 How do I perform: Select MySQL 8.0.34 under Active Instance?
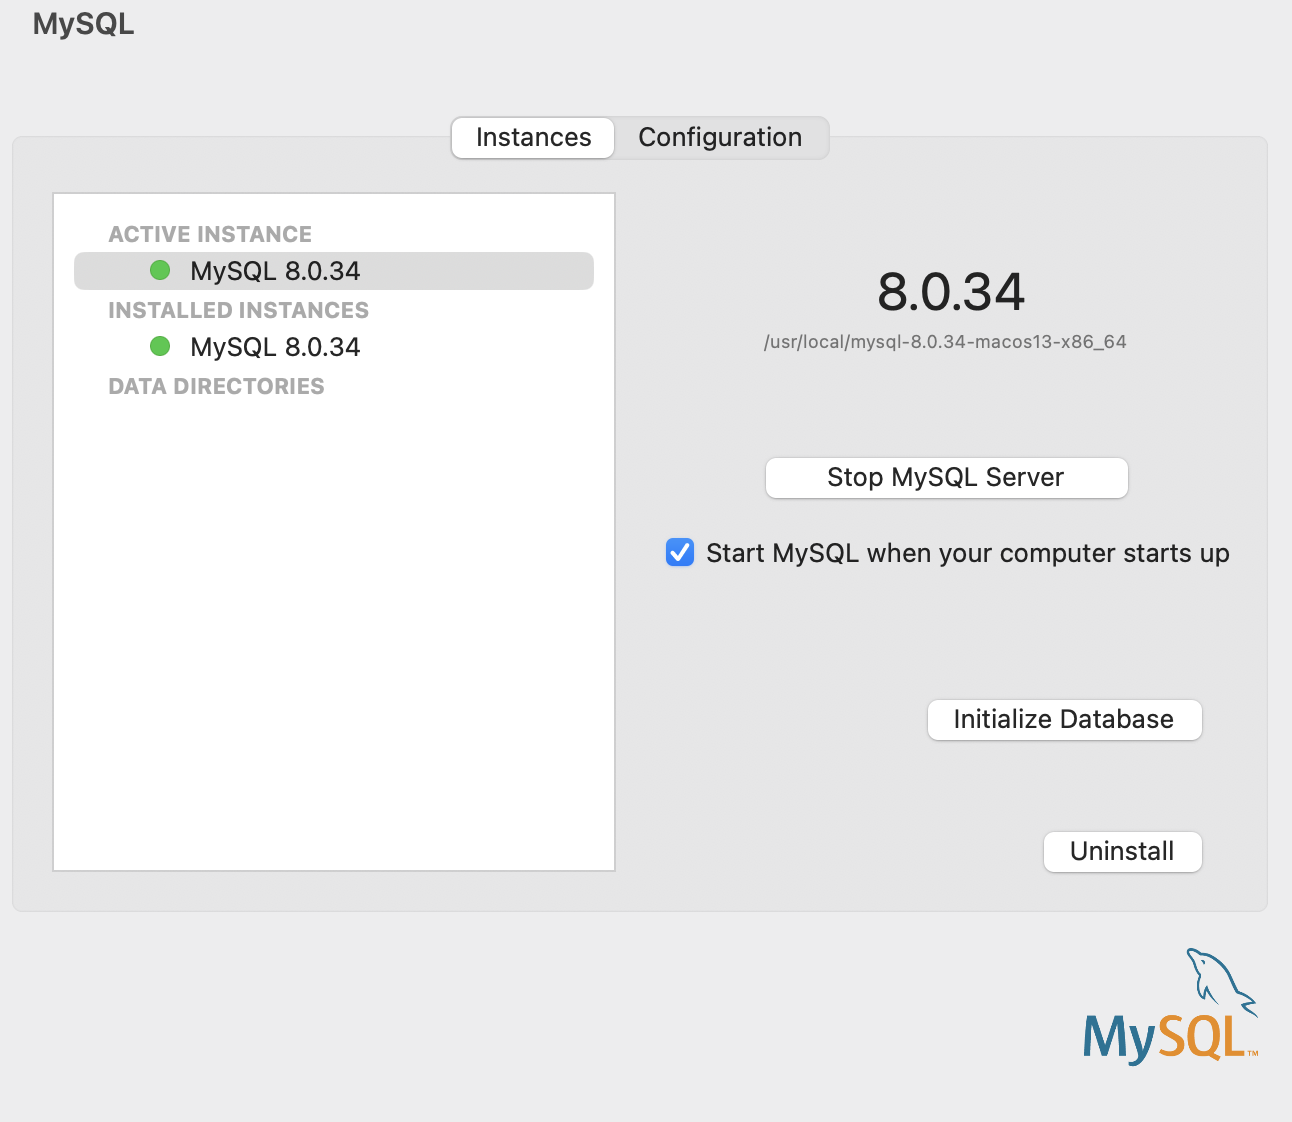(x=334, y=271)
